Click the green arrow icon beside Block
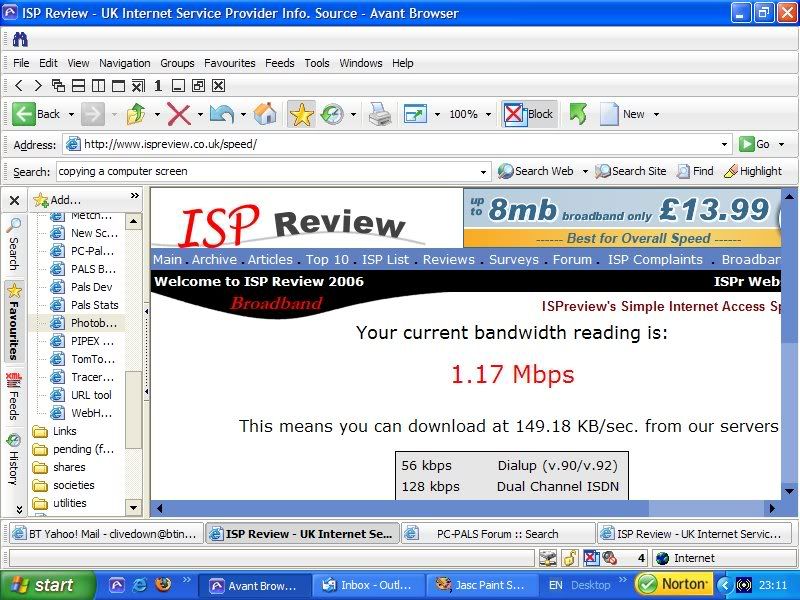The image size is (800, 600). [x=578, y=114]
